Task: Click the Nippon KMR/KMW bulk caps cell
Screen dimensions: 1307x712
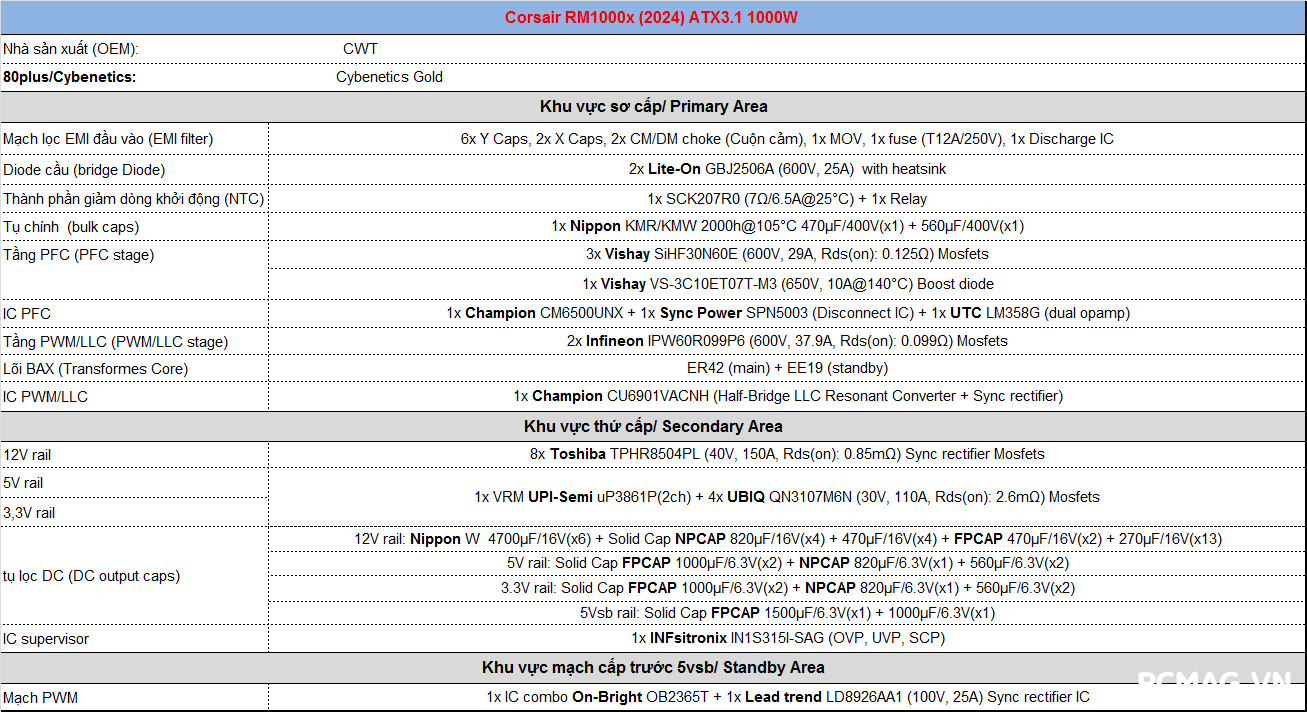Action: point(787,226)
